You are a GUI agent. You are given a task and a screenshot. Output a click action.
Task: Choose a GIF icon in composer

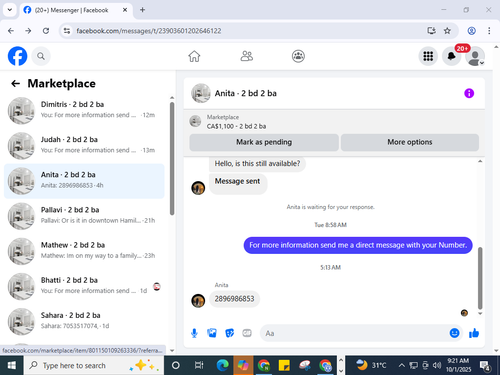247,333
